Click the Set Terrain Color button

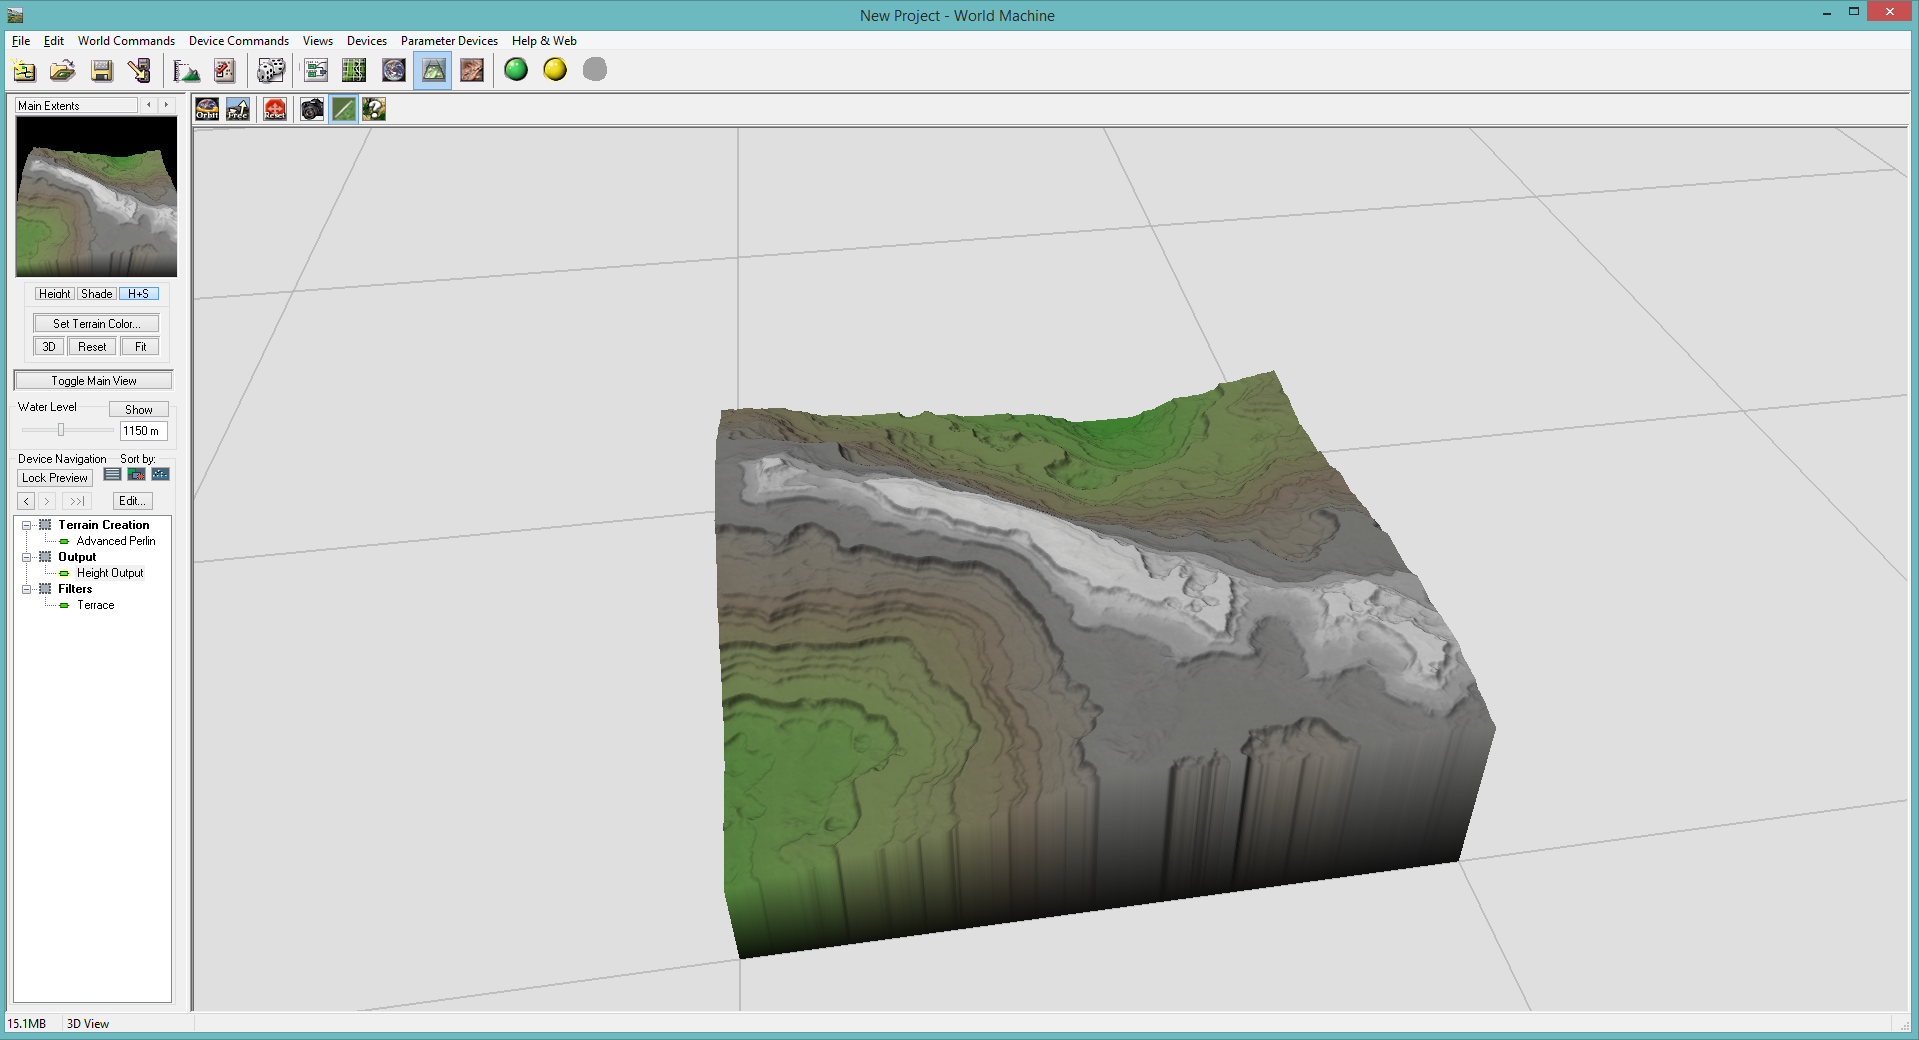(x=96, y=324)
